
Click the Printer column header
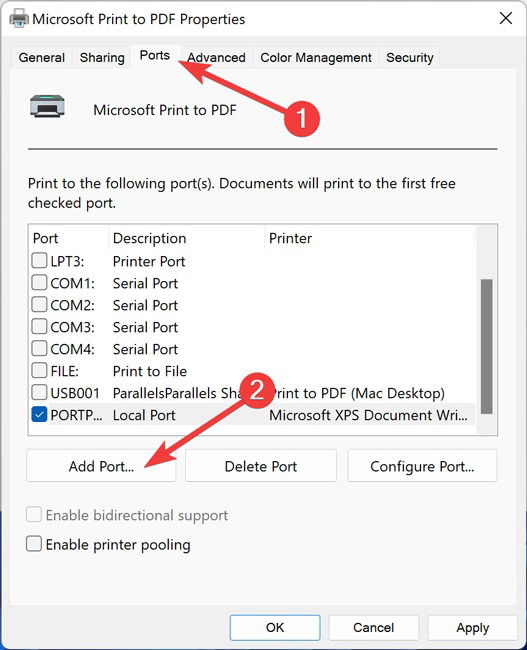[370, 238]
